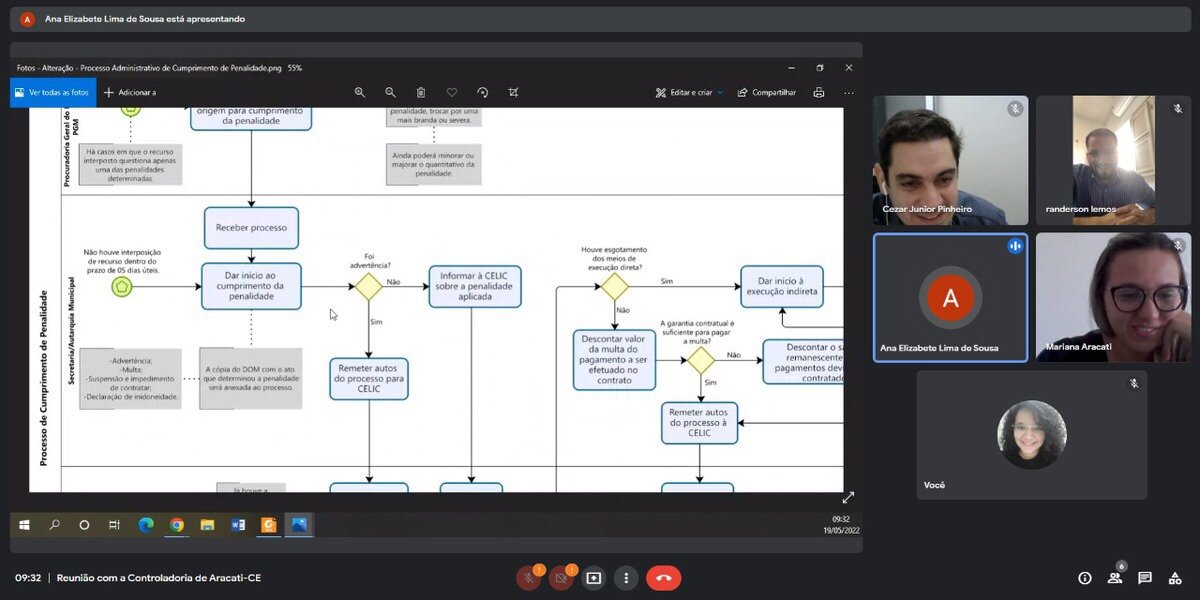Toggle present screen button in Meet
Viewport: 1200px width, 600px height.
[594, 578]
